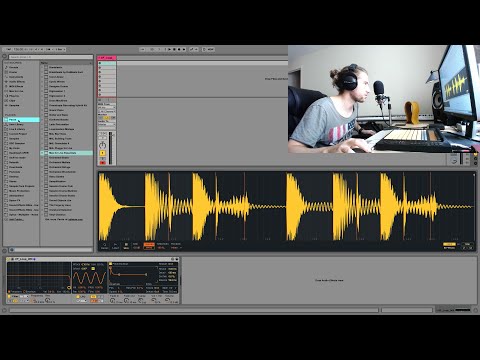480x360 pixels.
Task: Click the second clip slot stop button
Action: click(x=100, y=68)
